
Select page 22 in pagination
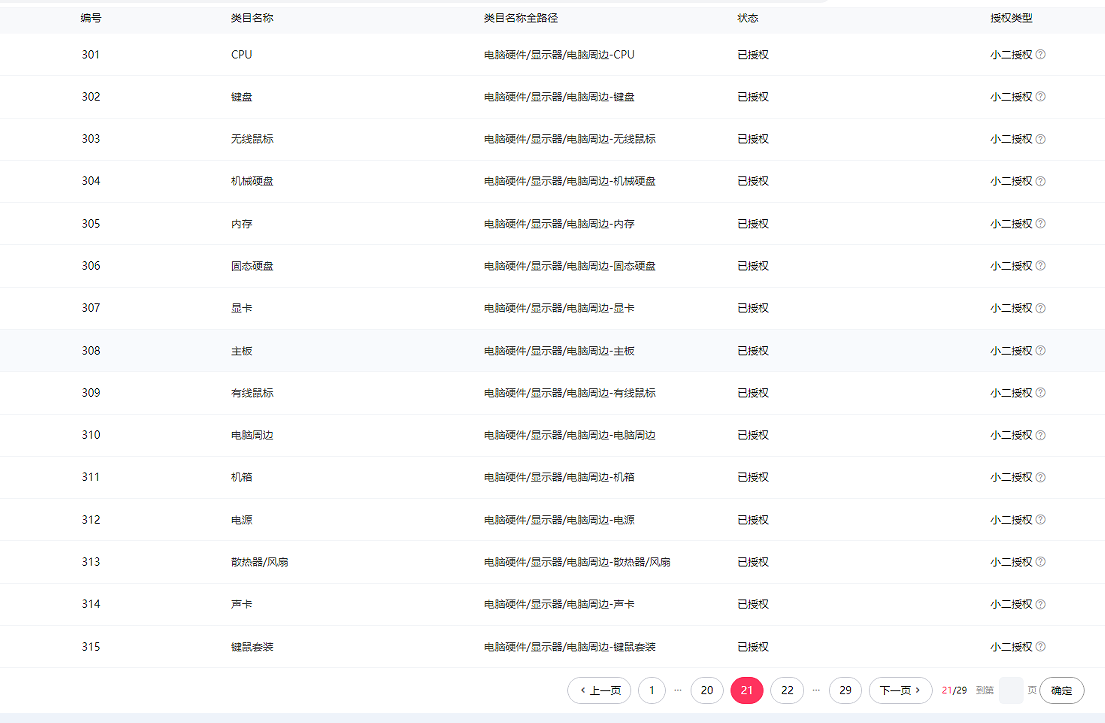tap(787, 690)
